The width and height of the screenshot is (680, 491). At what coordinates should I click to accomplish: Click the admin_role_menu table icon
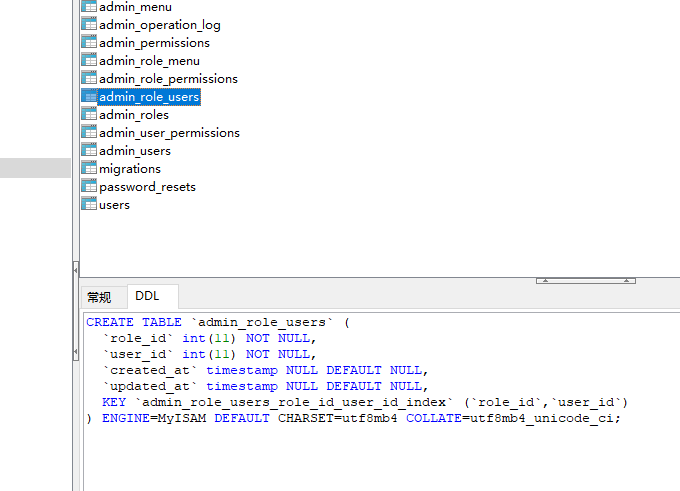pyautogui.click(x=89, y=60)
